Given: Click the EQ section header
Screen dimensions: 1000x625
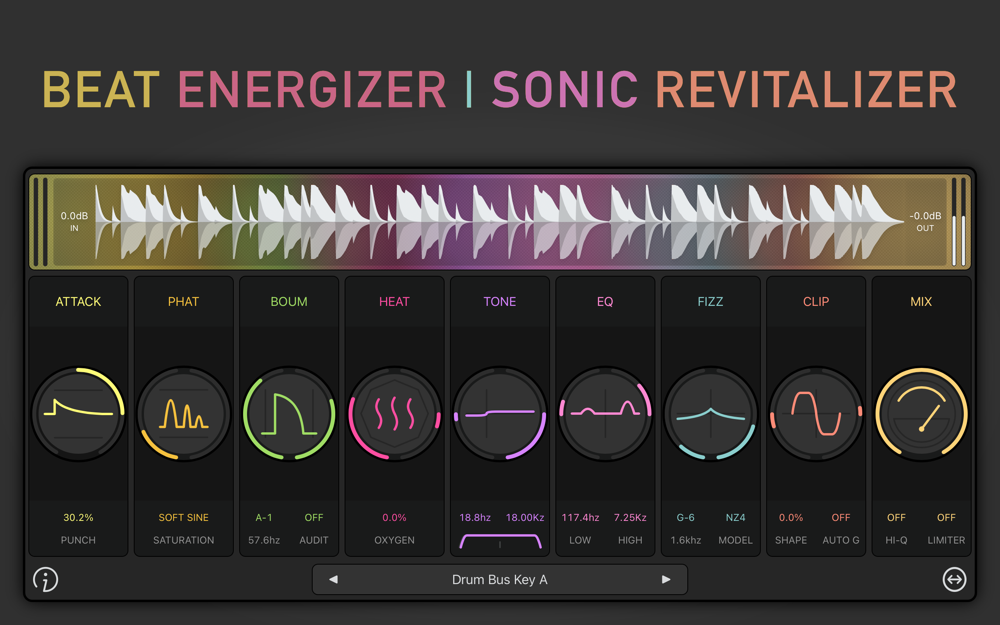Looking at the screenshot, I should (x=605, y=302).
